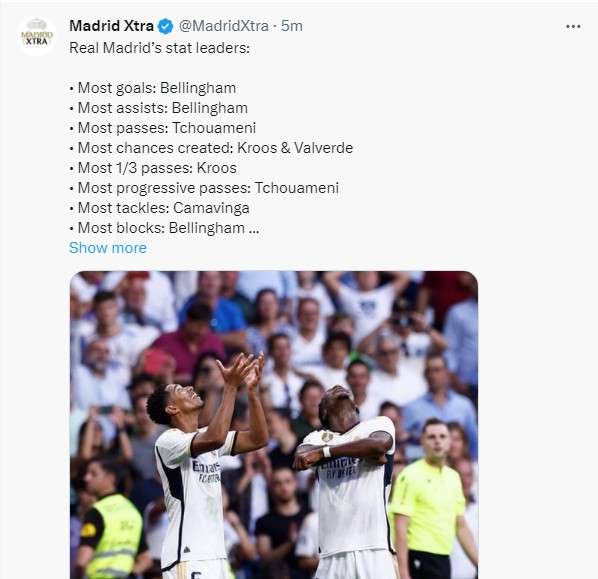598x579 pixels.
Task: Open the three-dot more options menu
Action: [x=573, y=26]
